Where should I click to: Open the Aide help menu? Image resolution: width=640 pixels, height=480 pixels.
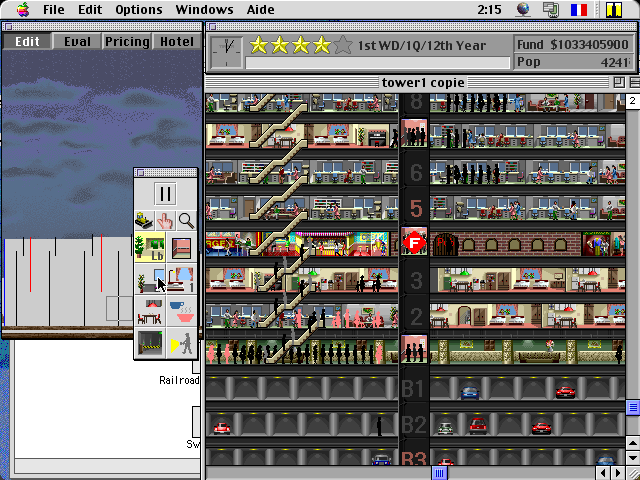(x=260, y=9)
